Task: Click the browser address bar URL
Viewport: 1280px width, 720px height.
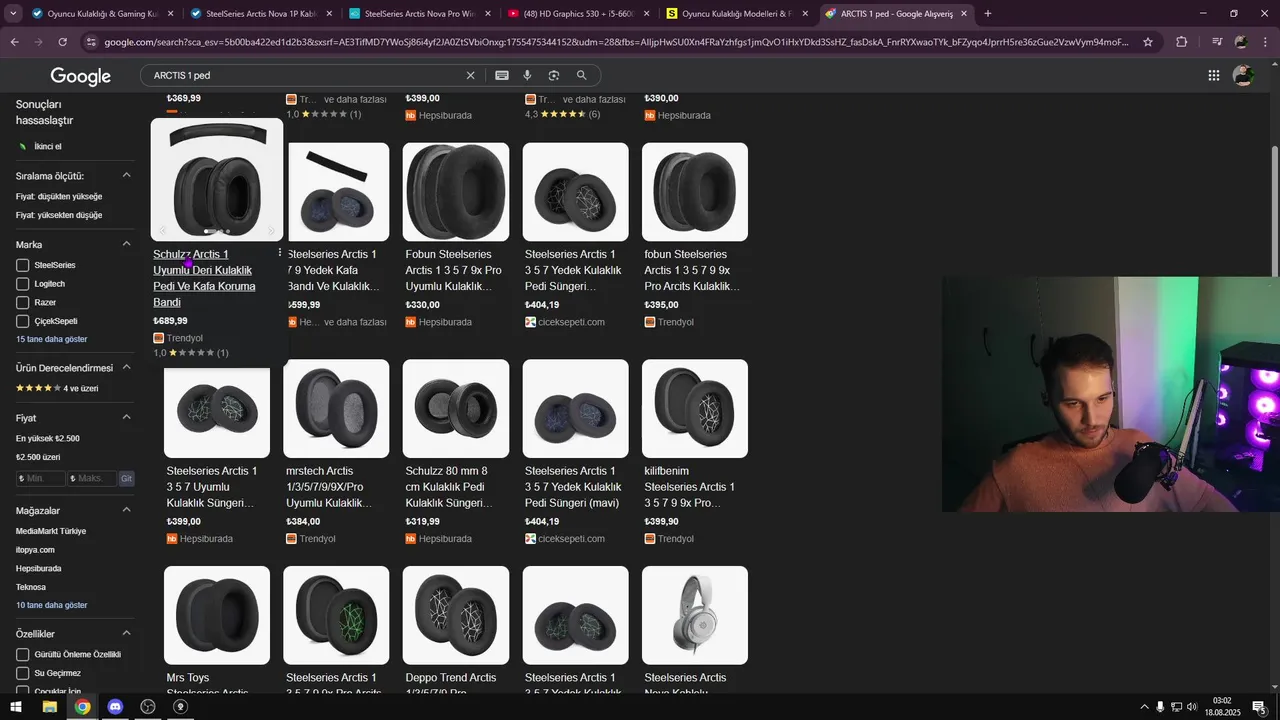Action: pos(615,42)
